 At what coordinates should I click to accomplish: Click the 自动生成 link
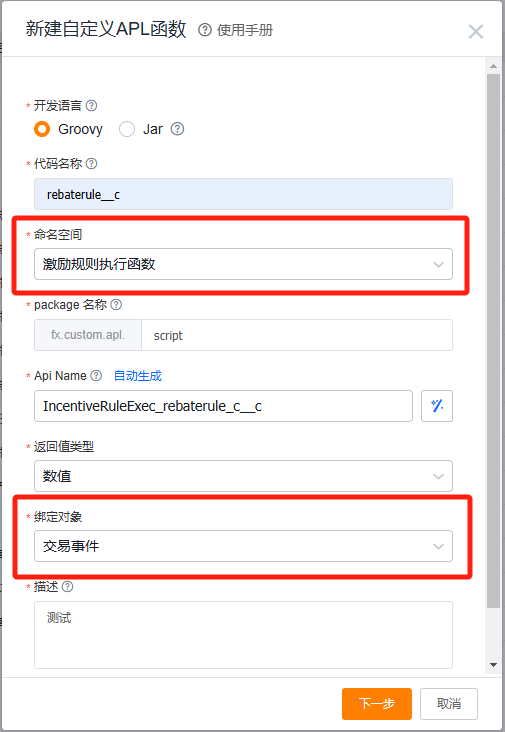pos(138,376)
